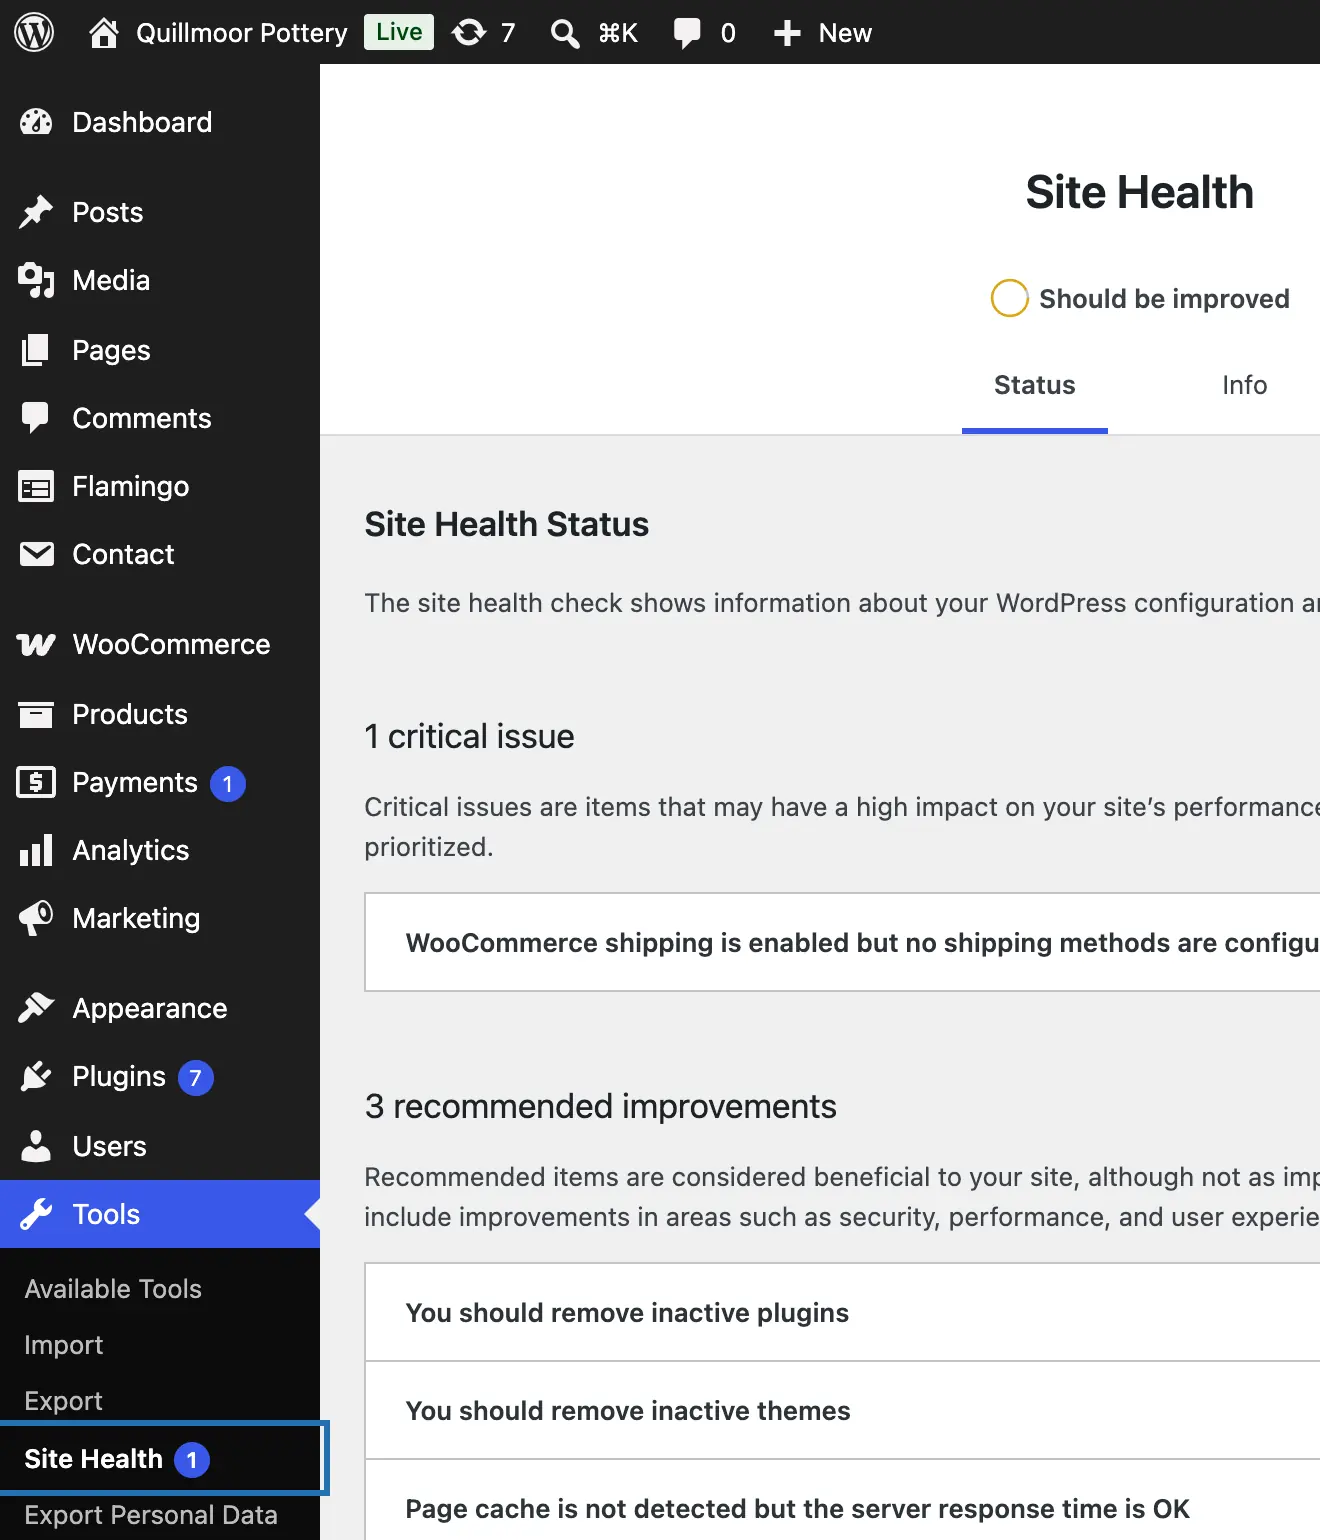Click the Plugins plug icon
The image size is (1320, 1540).
36,1076
